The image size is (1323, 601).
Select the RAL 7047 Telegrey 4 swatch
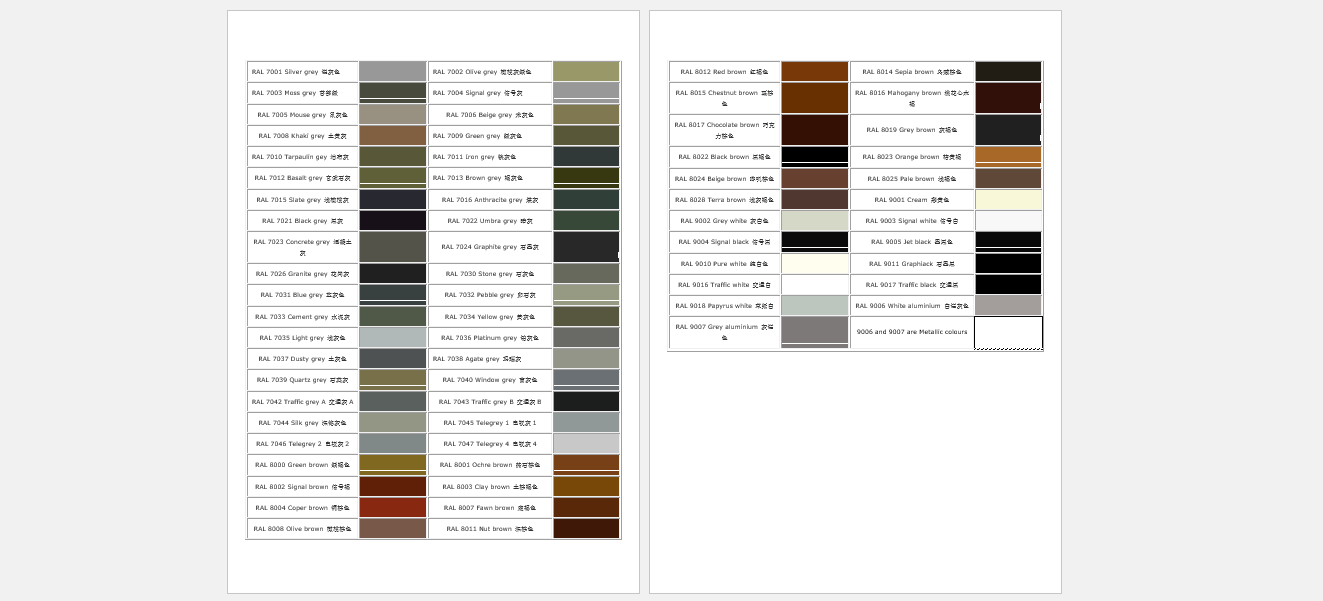coord(586,444)
